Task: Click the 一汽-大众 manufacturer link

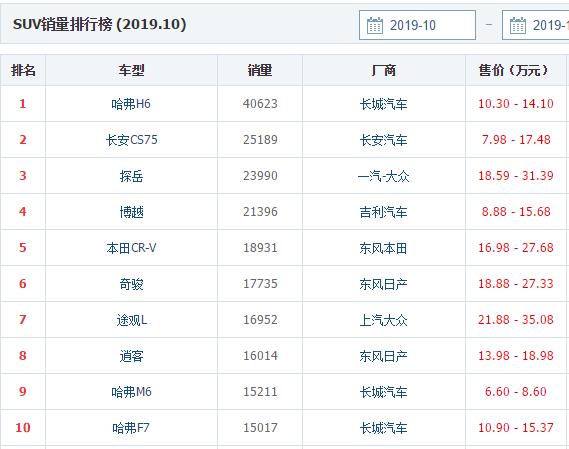Action: [x=384, y=176]
